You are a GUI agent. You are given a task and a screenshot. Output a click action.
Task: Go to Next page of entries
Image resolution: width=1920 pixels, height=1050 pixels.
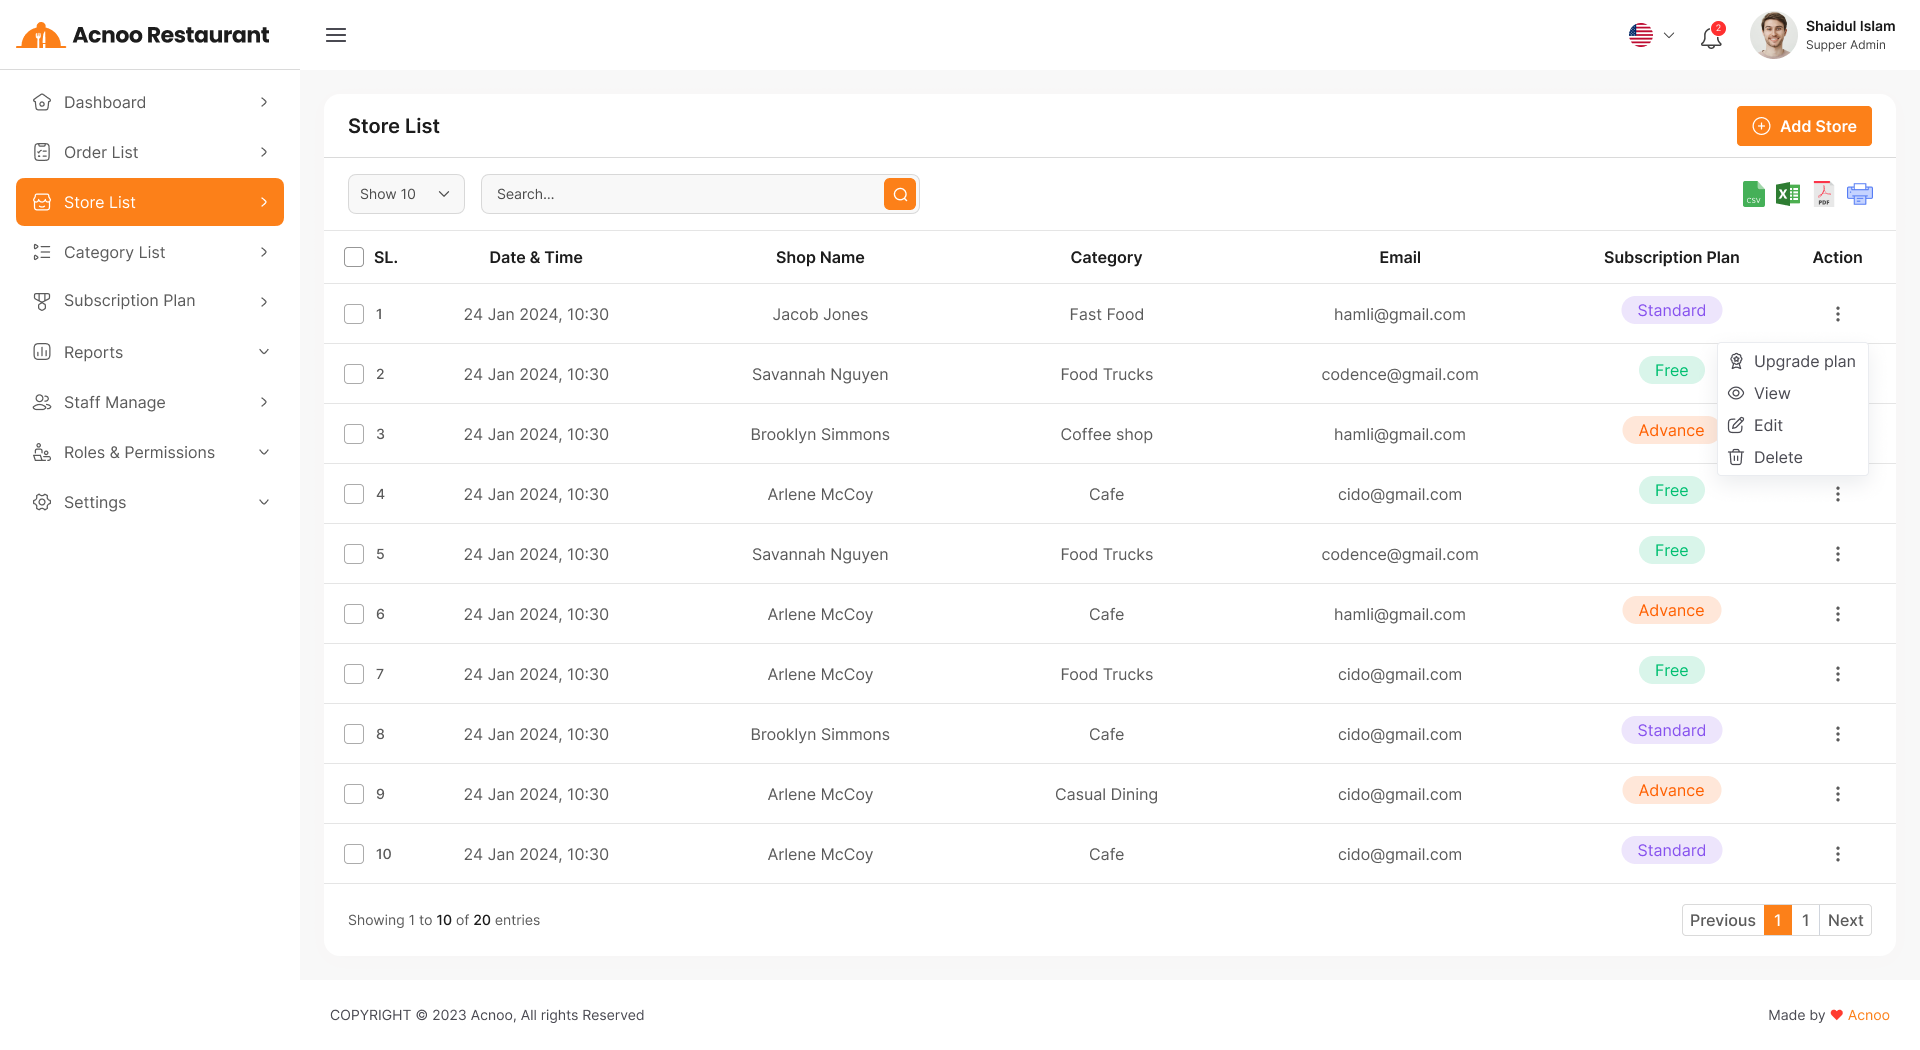pyautogui.click(x=1845, y=920)
